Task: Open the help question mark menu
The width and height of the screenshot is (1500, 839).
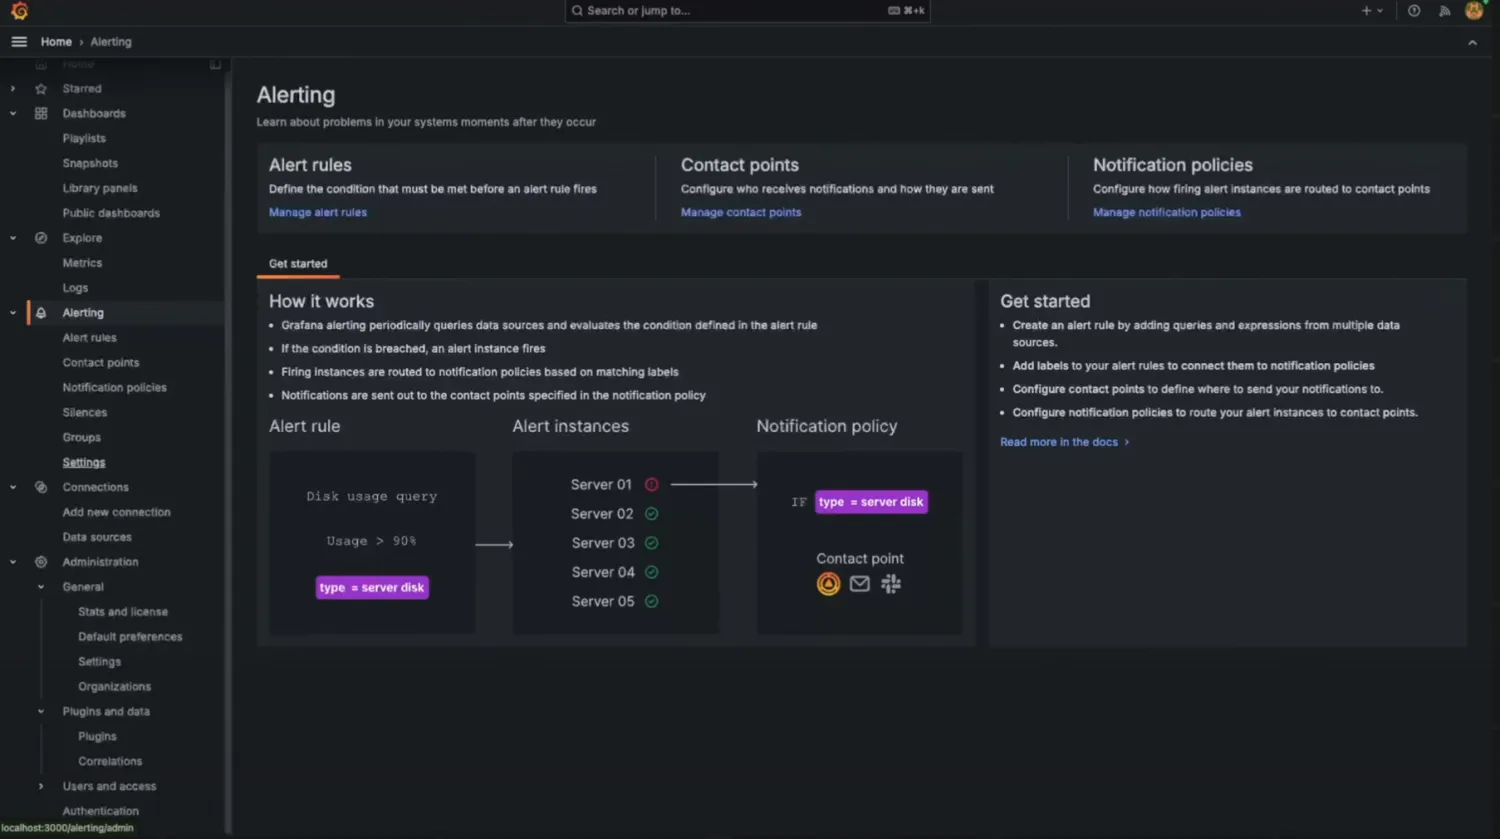Action: coord(1414,11)
